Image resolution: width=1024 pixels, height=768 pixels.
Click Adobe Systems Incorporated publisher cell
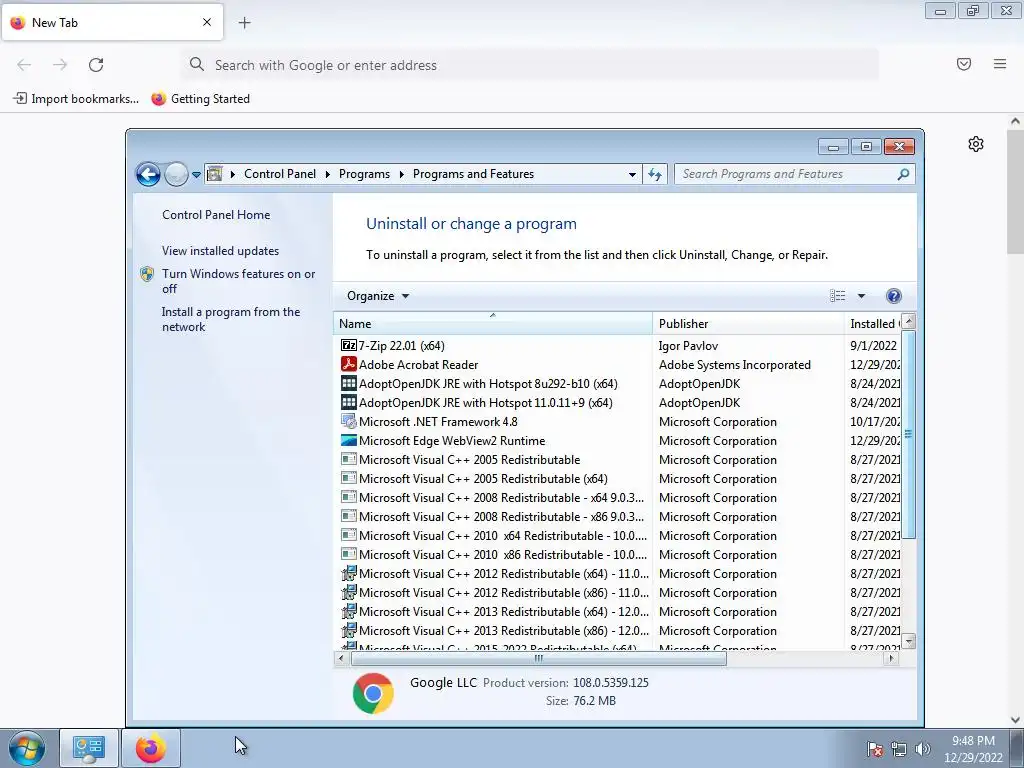[735, 364]
